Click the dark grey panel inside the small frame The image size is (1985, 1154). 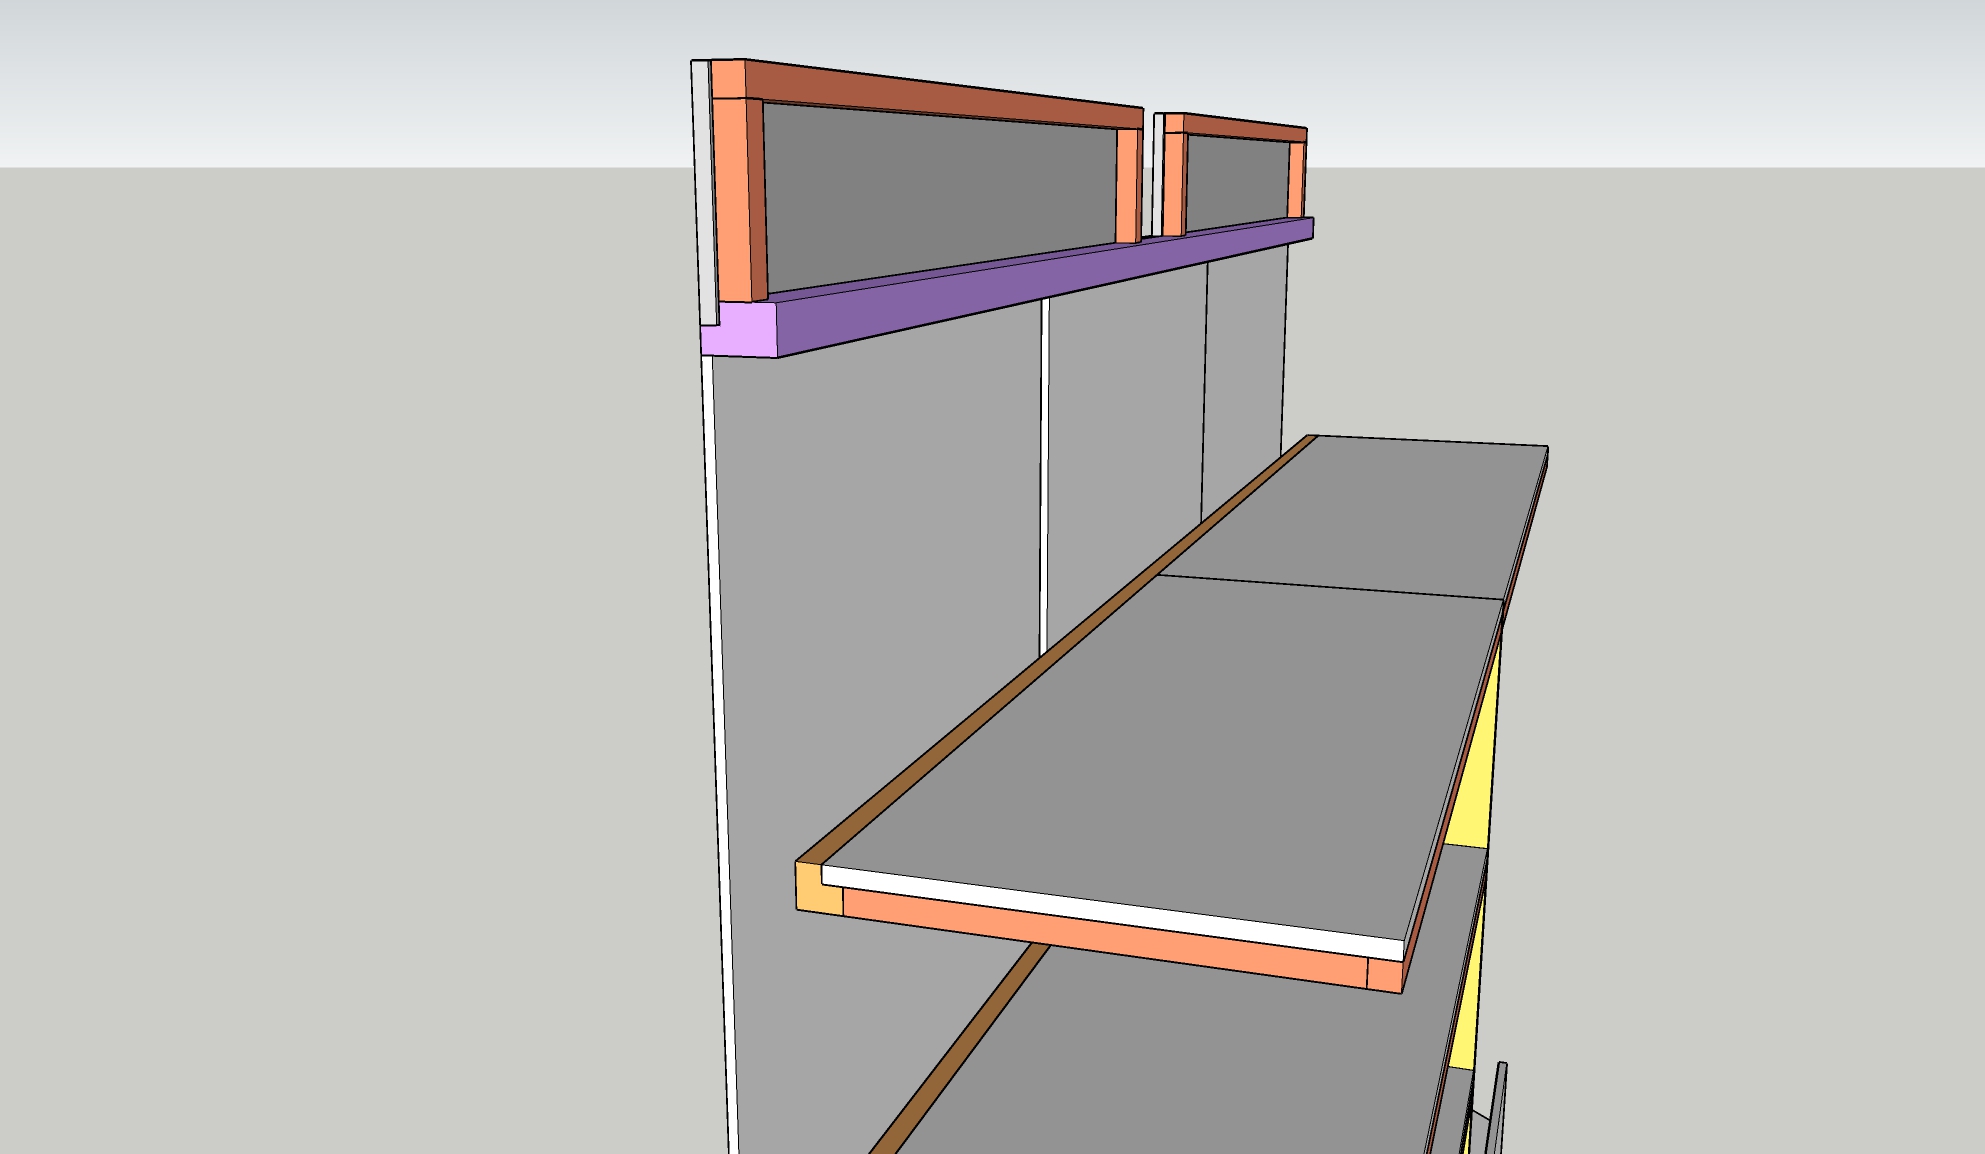tap(1236, 183)
